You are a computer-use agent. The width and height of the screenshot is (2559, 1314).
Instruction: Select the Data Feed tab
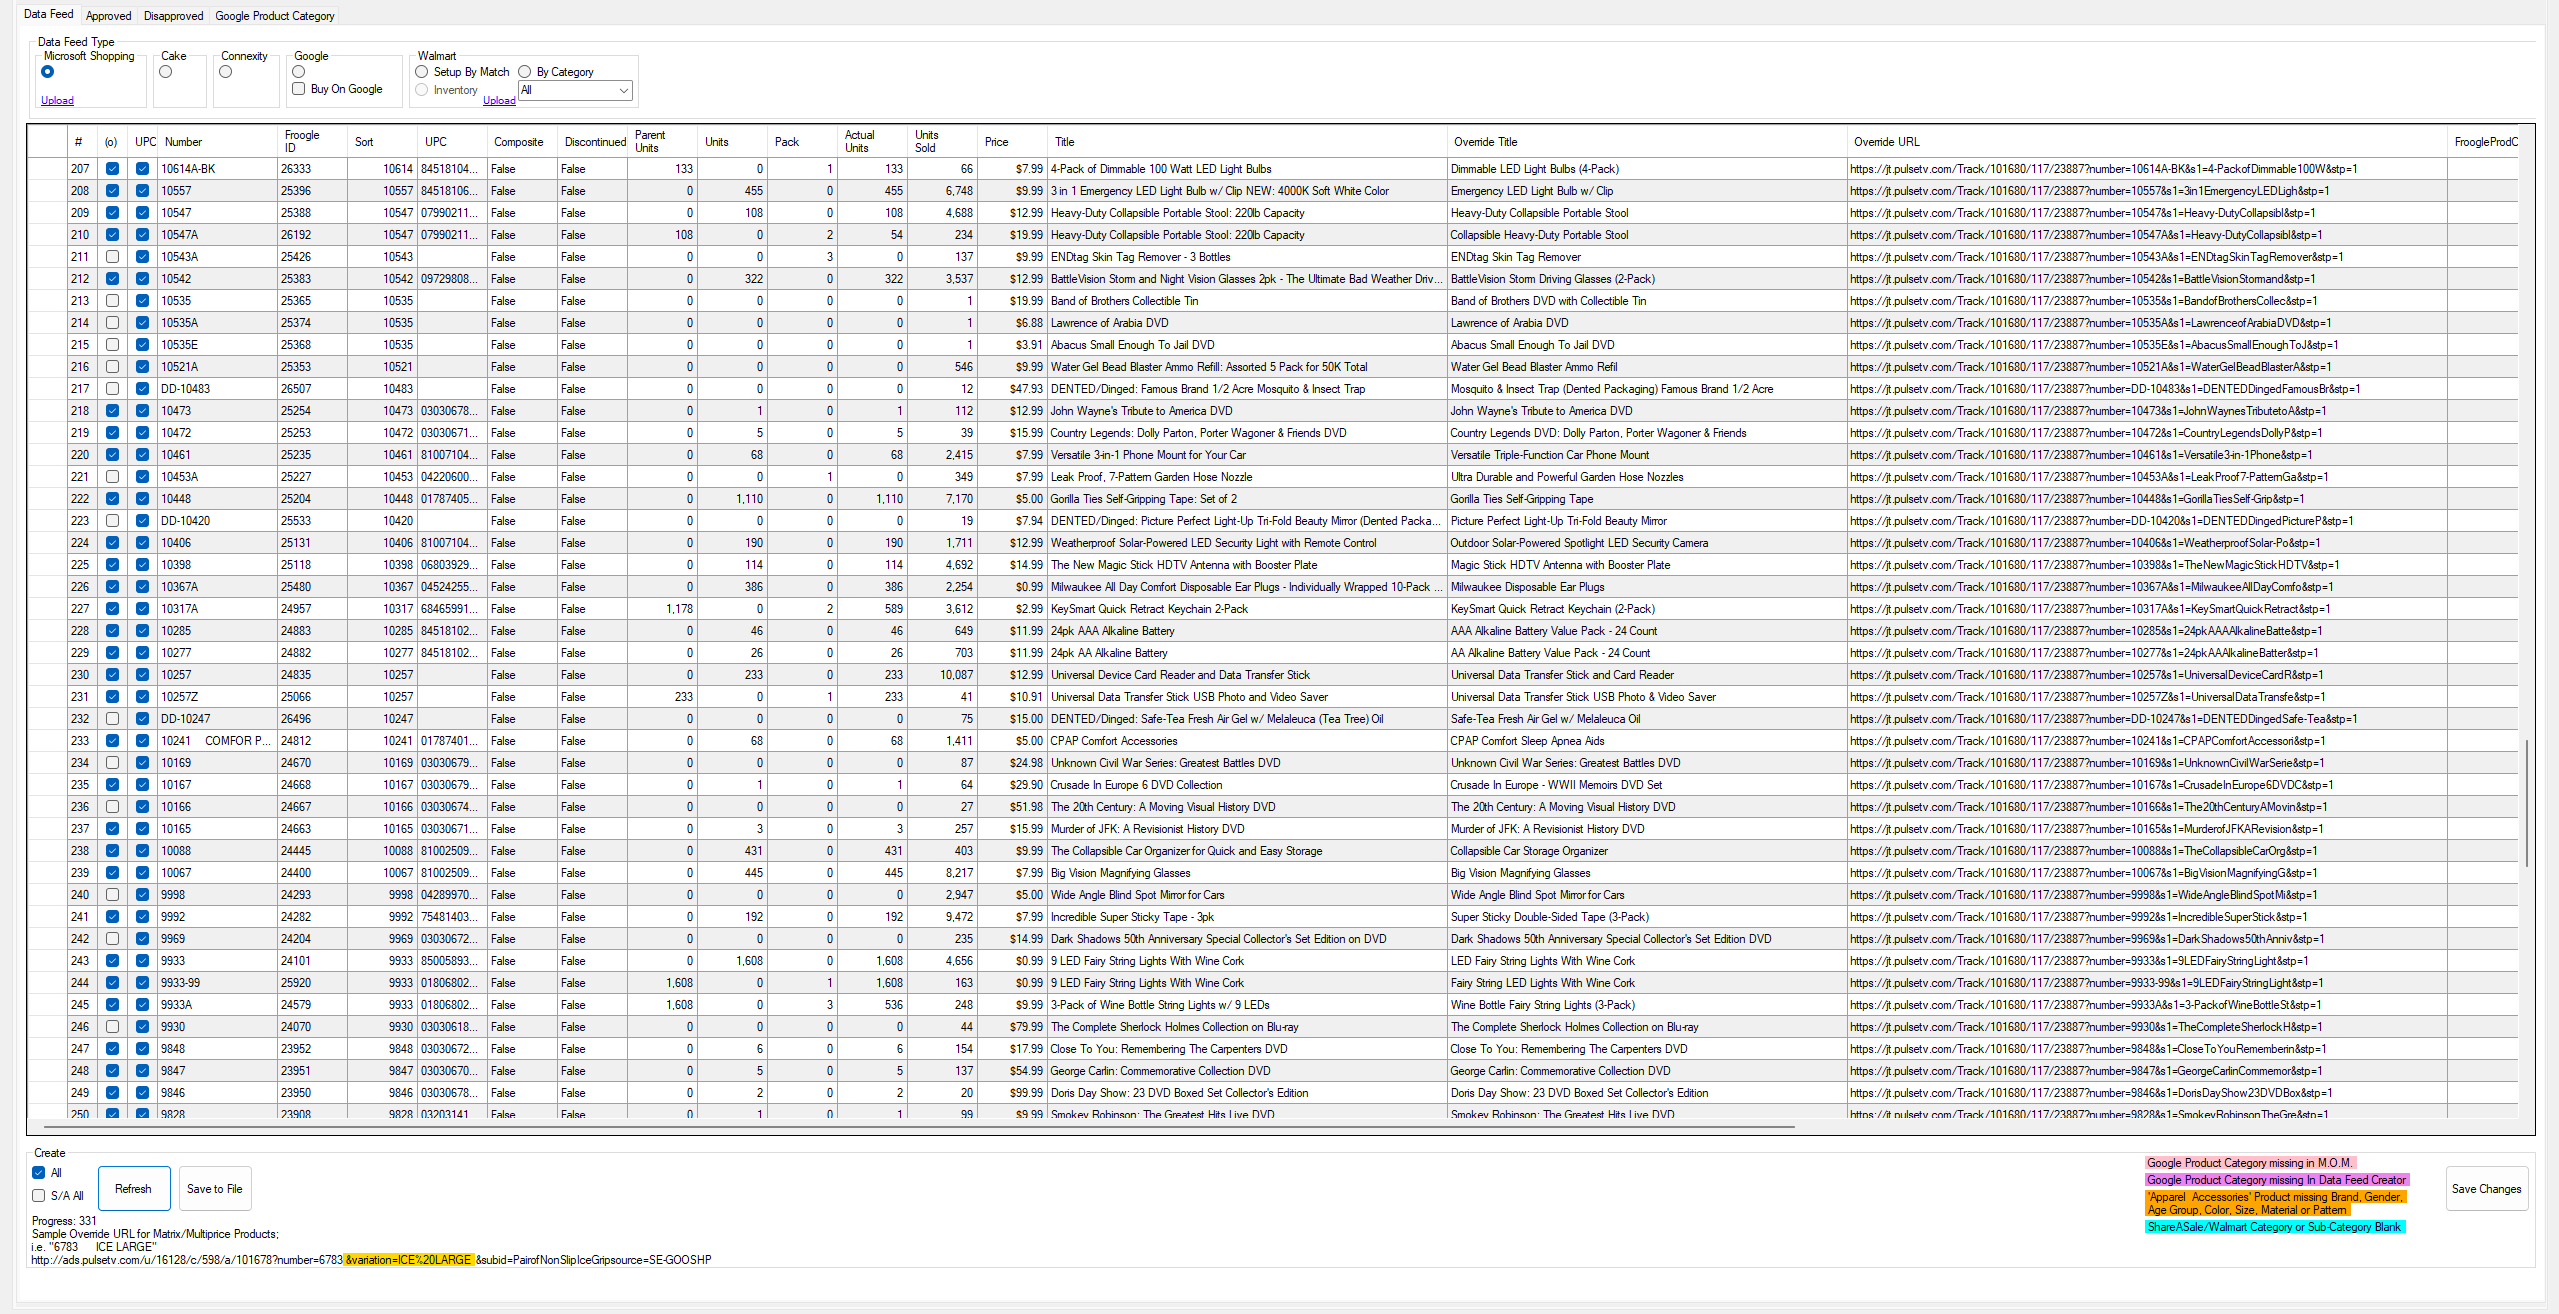[x=49, y=14]
